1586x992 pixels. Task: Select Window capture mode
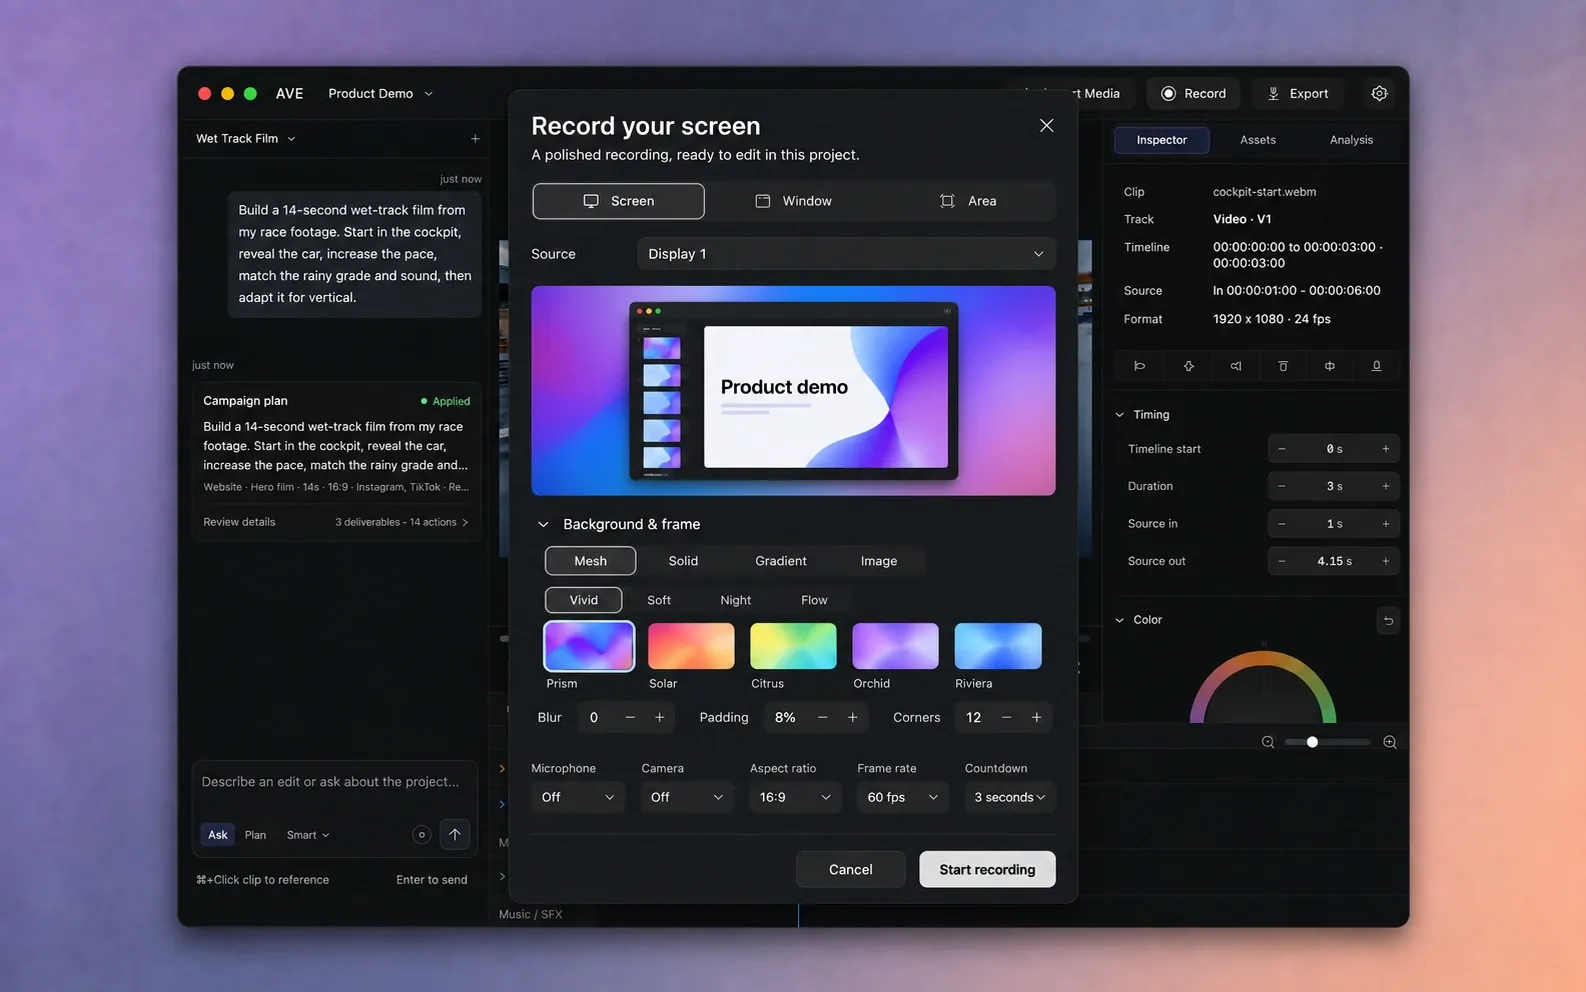793,201
